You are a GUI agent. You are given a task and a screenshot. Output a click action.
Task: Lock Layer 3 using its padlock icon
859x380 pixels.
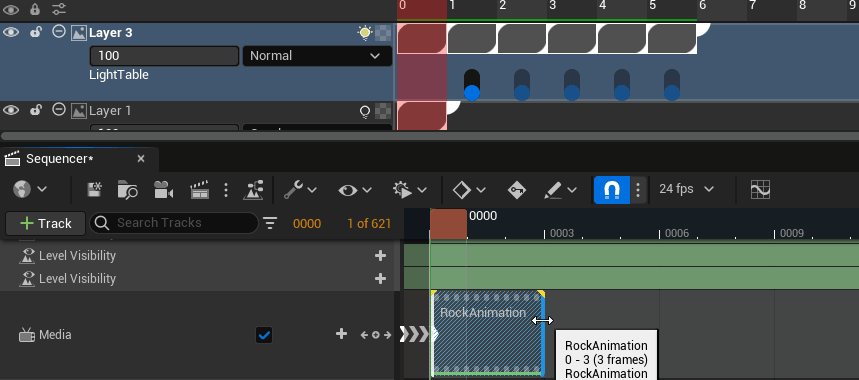36,32
